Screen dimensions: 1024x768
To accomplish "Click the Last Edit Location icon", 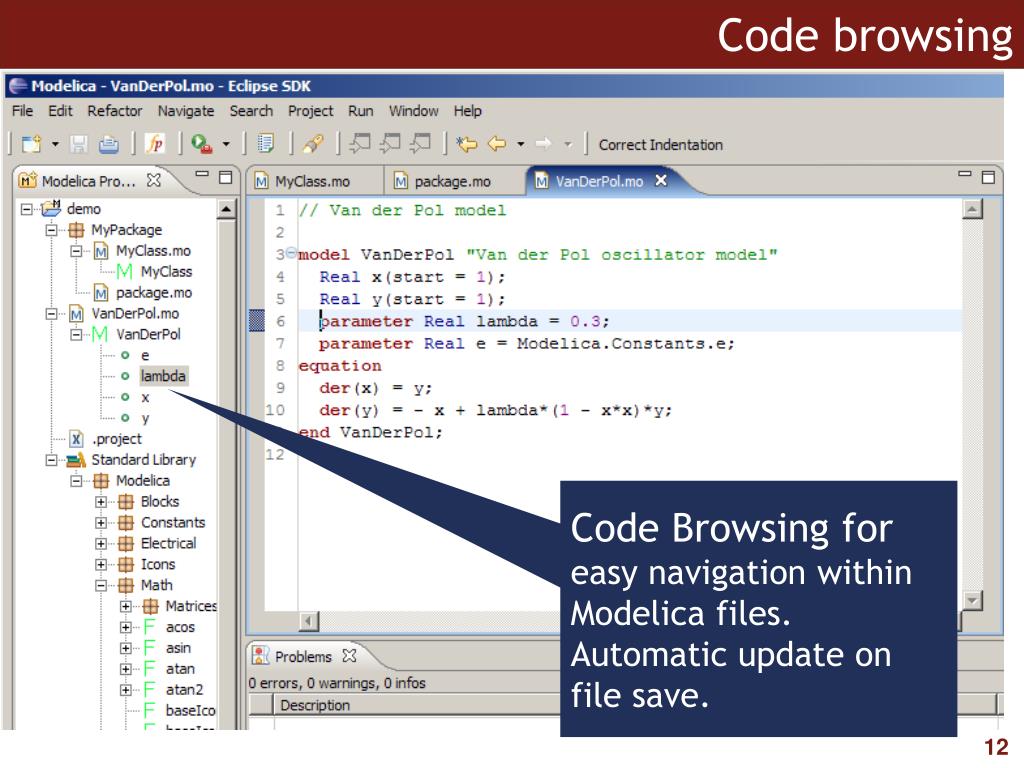I will (x=466, y=144).
